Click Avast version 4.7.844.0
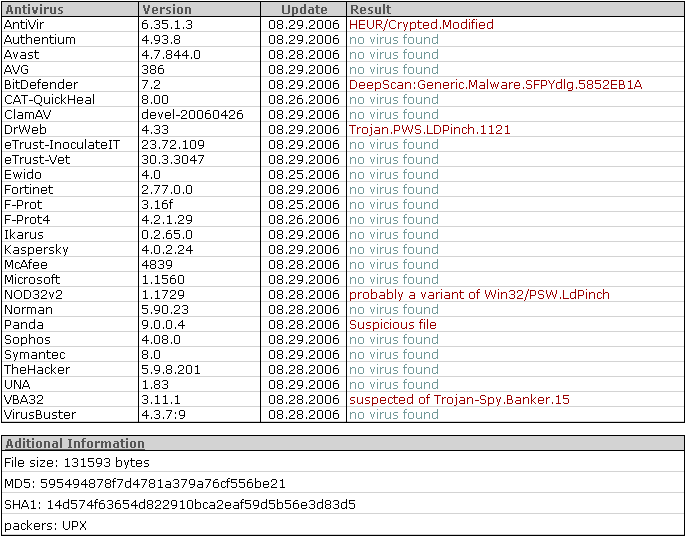Image resolution: width=686 pixels, height=537 pixels. 171,54
